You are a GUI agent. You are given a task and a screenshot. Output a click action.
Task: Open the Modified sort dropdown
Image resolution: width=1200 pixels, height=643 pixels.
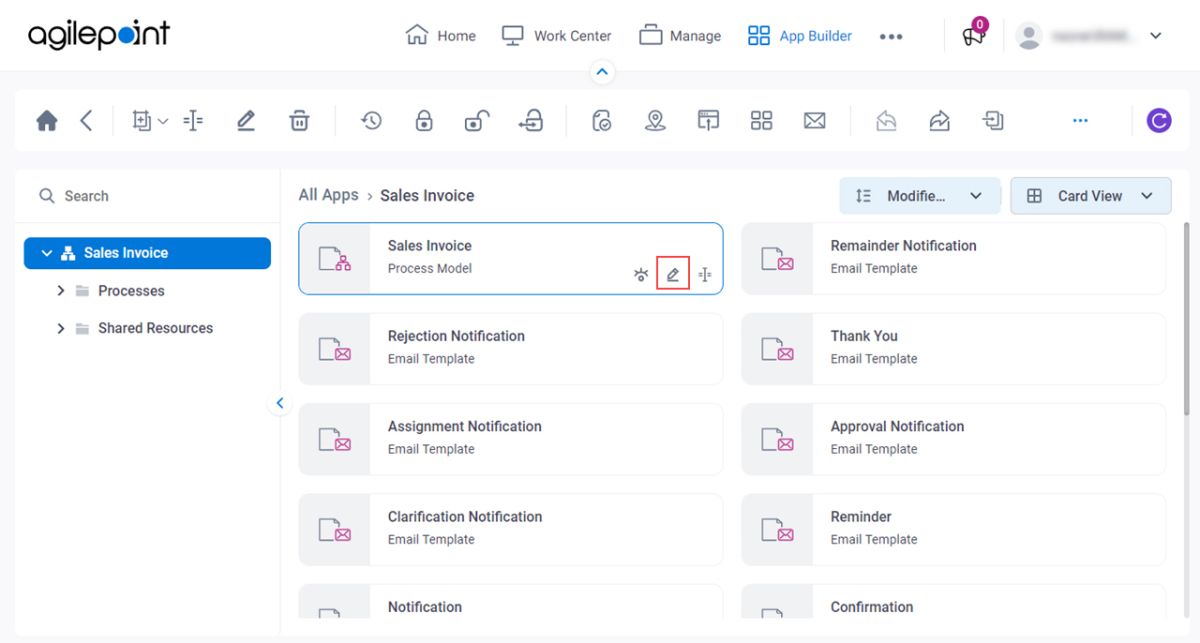(x=919, y=196)
